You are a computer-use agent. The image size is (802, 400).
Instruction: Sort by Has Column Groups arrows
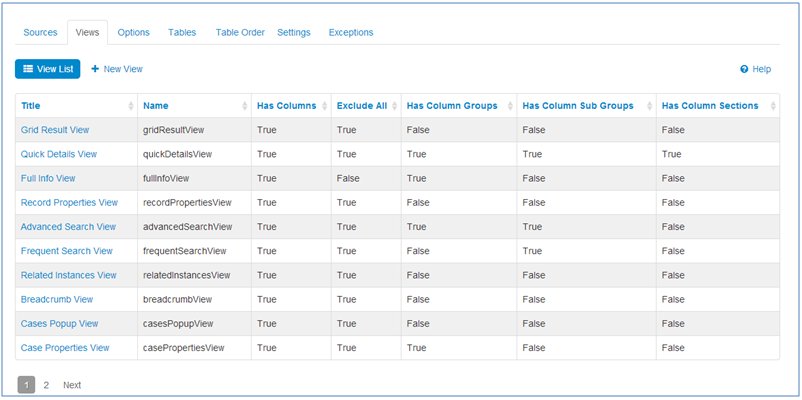[511, 106]
